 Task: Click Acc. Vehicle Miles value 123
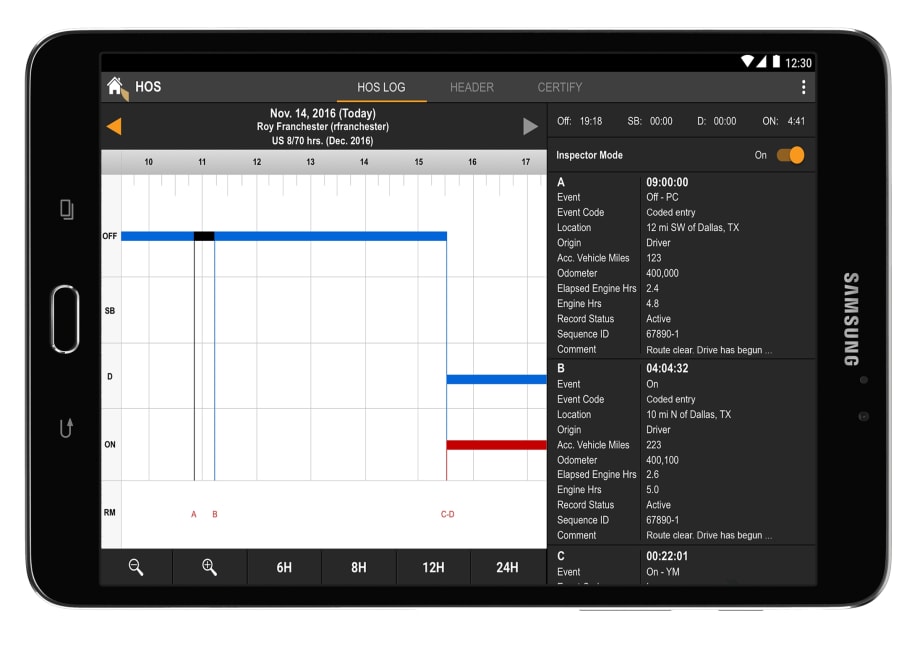tap(654, 258)
